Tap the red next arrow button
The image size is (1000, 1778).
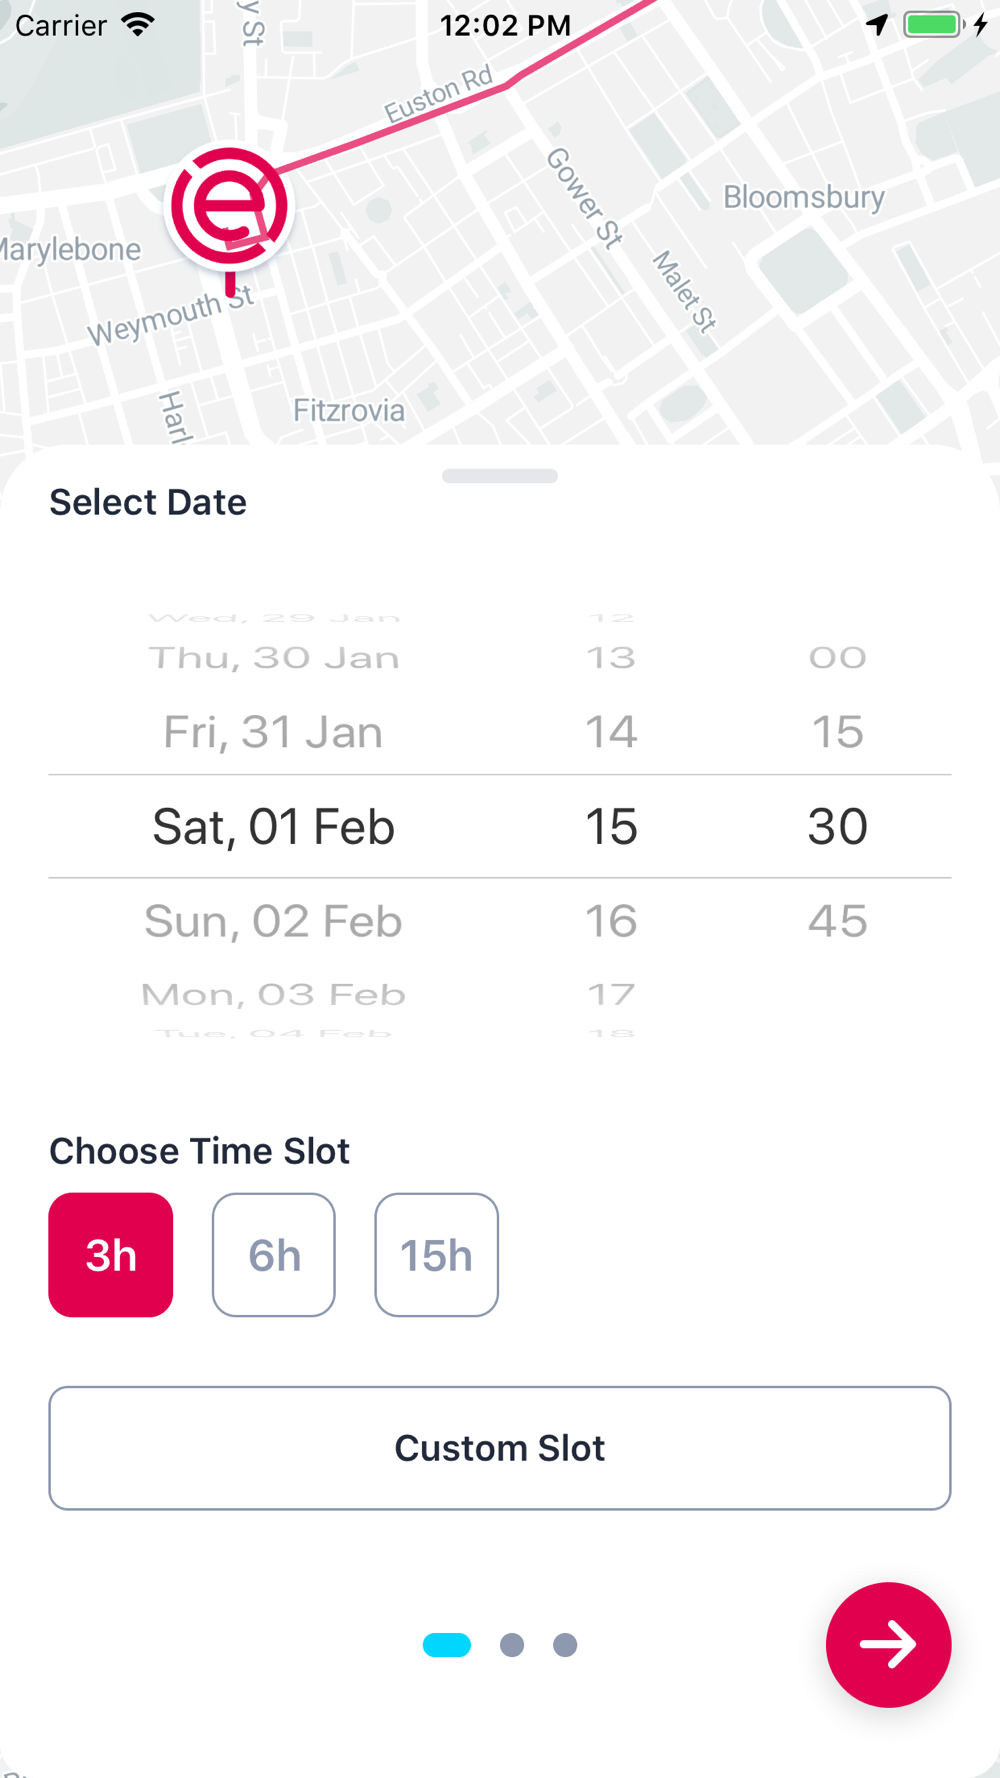click(888, 1644)
